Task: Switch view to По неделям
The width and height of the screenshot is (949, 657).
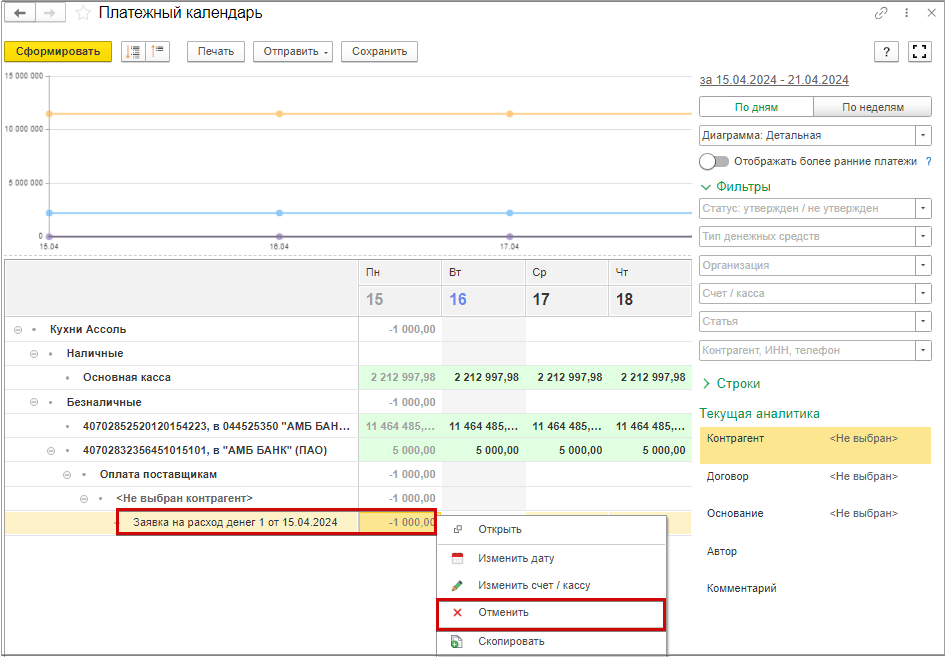Action: click(872, 107)
